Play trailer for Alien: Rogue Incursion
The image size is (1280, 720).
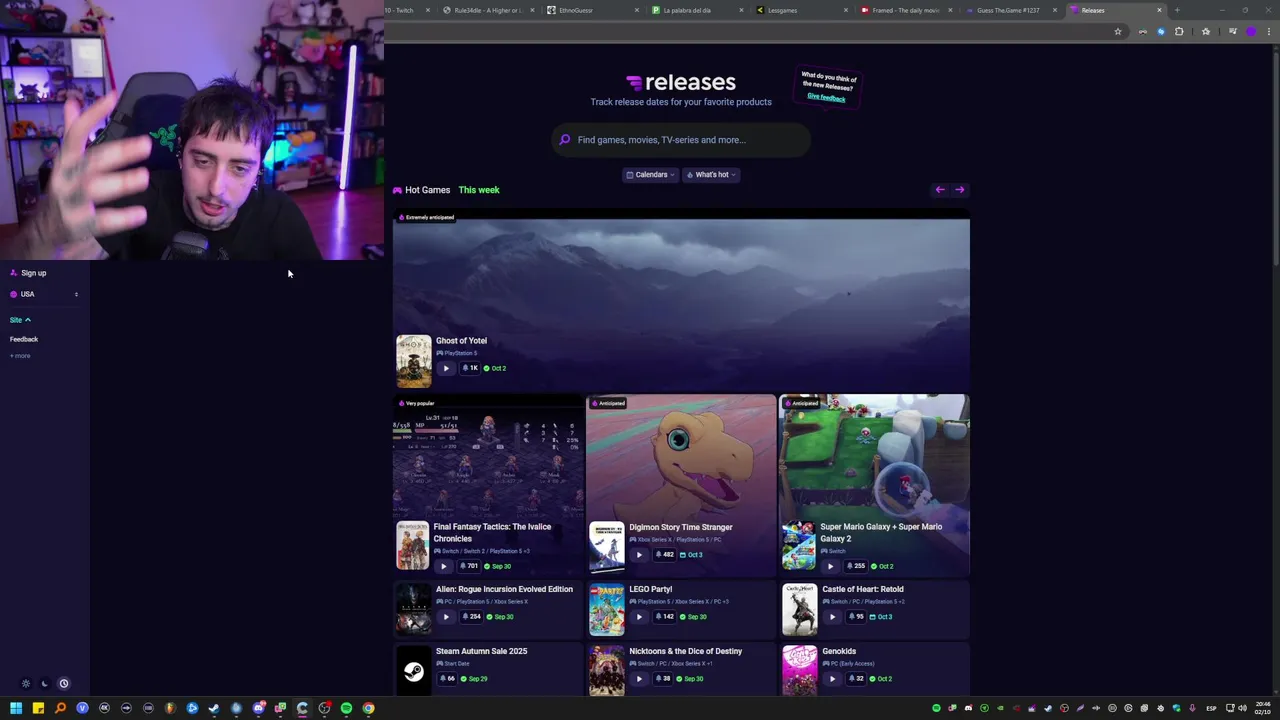tap(446, 617)
